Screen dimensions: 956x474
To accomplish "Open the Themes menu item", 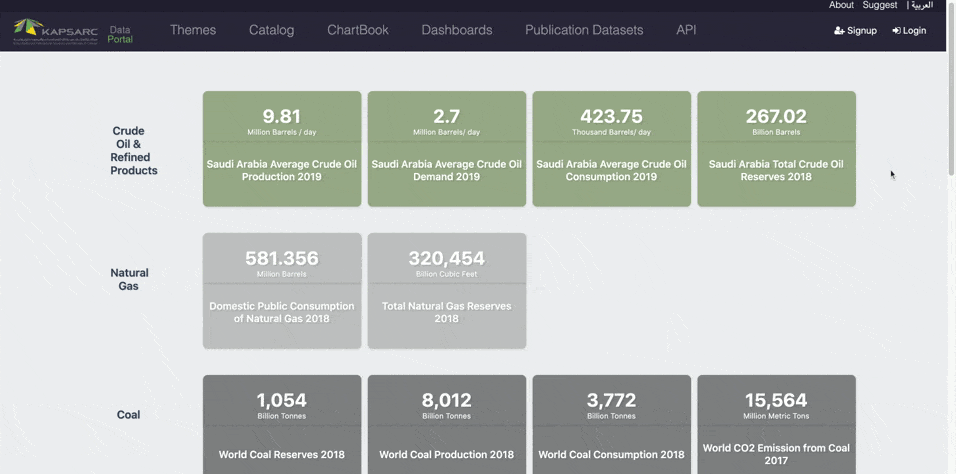I will pos(193,30).
